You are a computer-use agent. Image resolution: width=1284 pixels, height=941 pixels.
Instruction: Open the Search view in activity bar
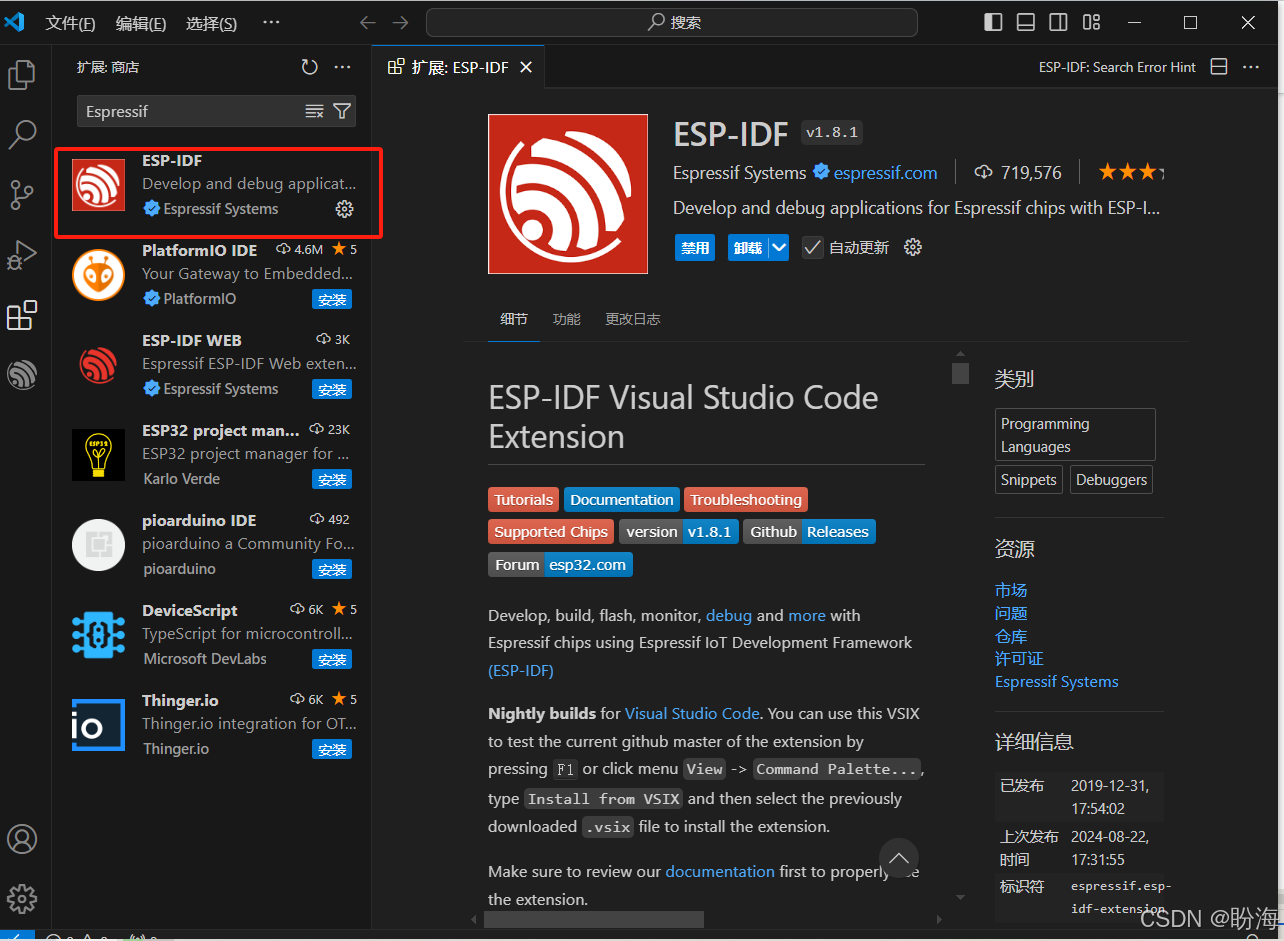click(22, 135)
